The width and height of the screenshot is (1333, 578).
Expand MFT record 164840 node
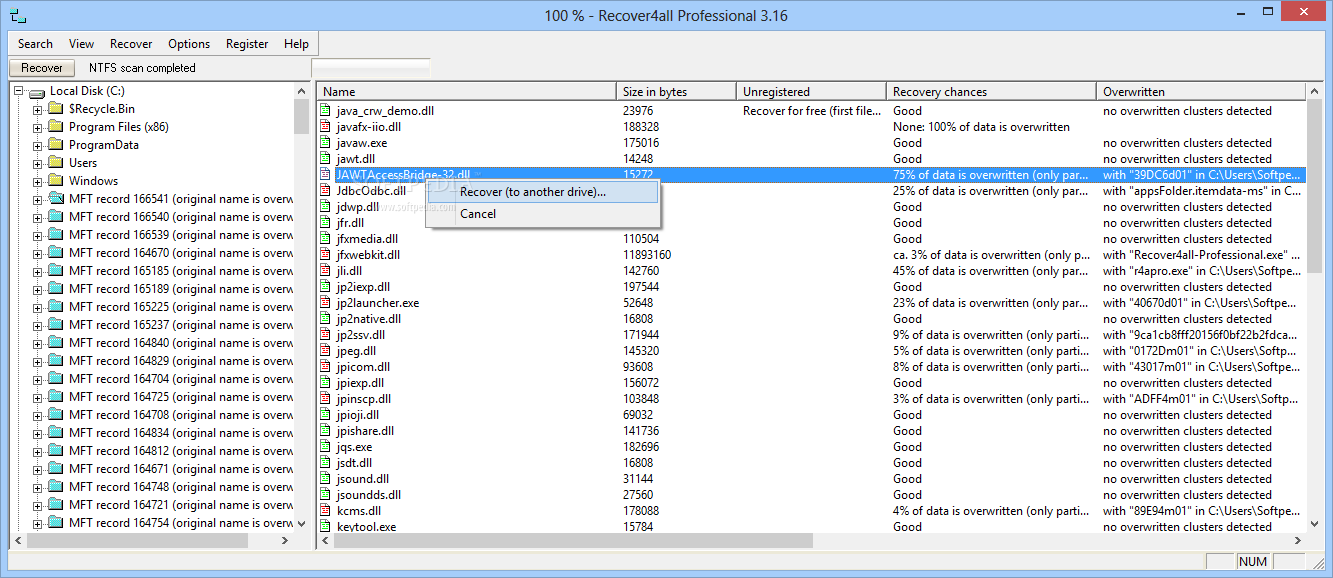click(x=37, y=343)
